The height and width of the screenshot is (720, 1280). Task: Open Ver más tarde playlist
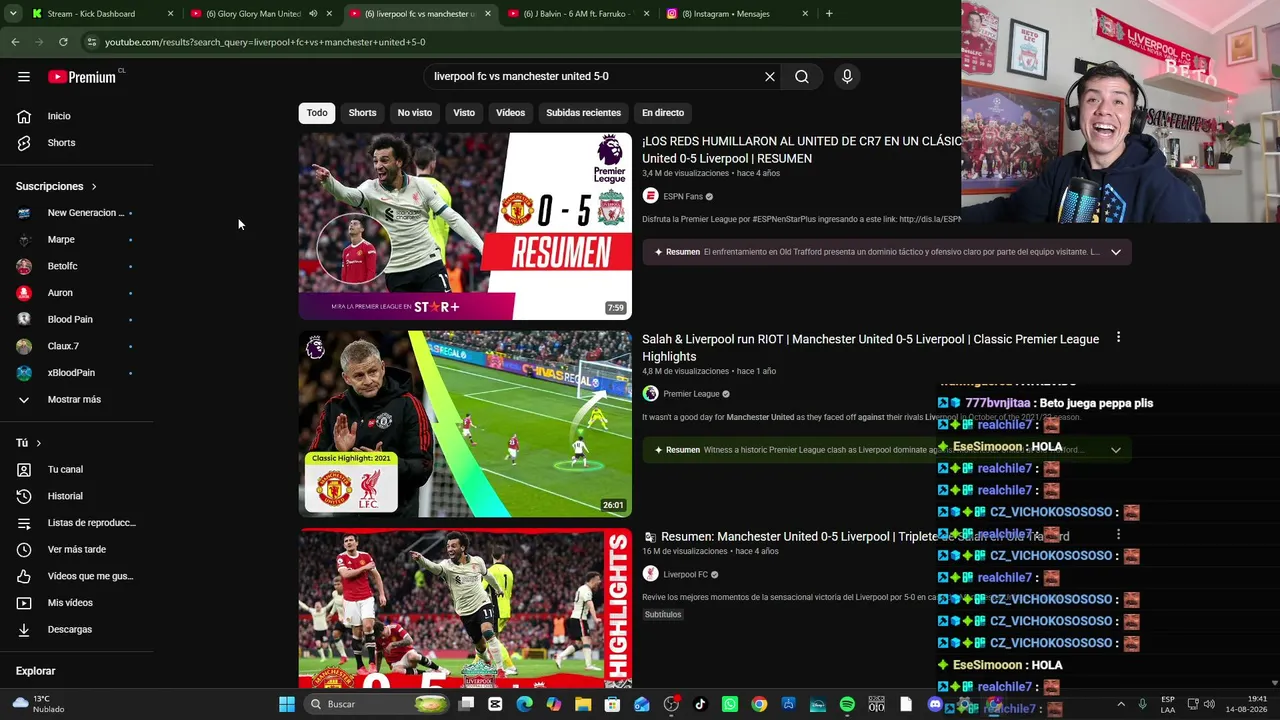click(77, 549)
